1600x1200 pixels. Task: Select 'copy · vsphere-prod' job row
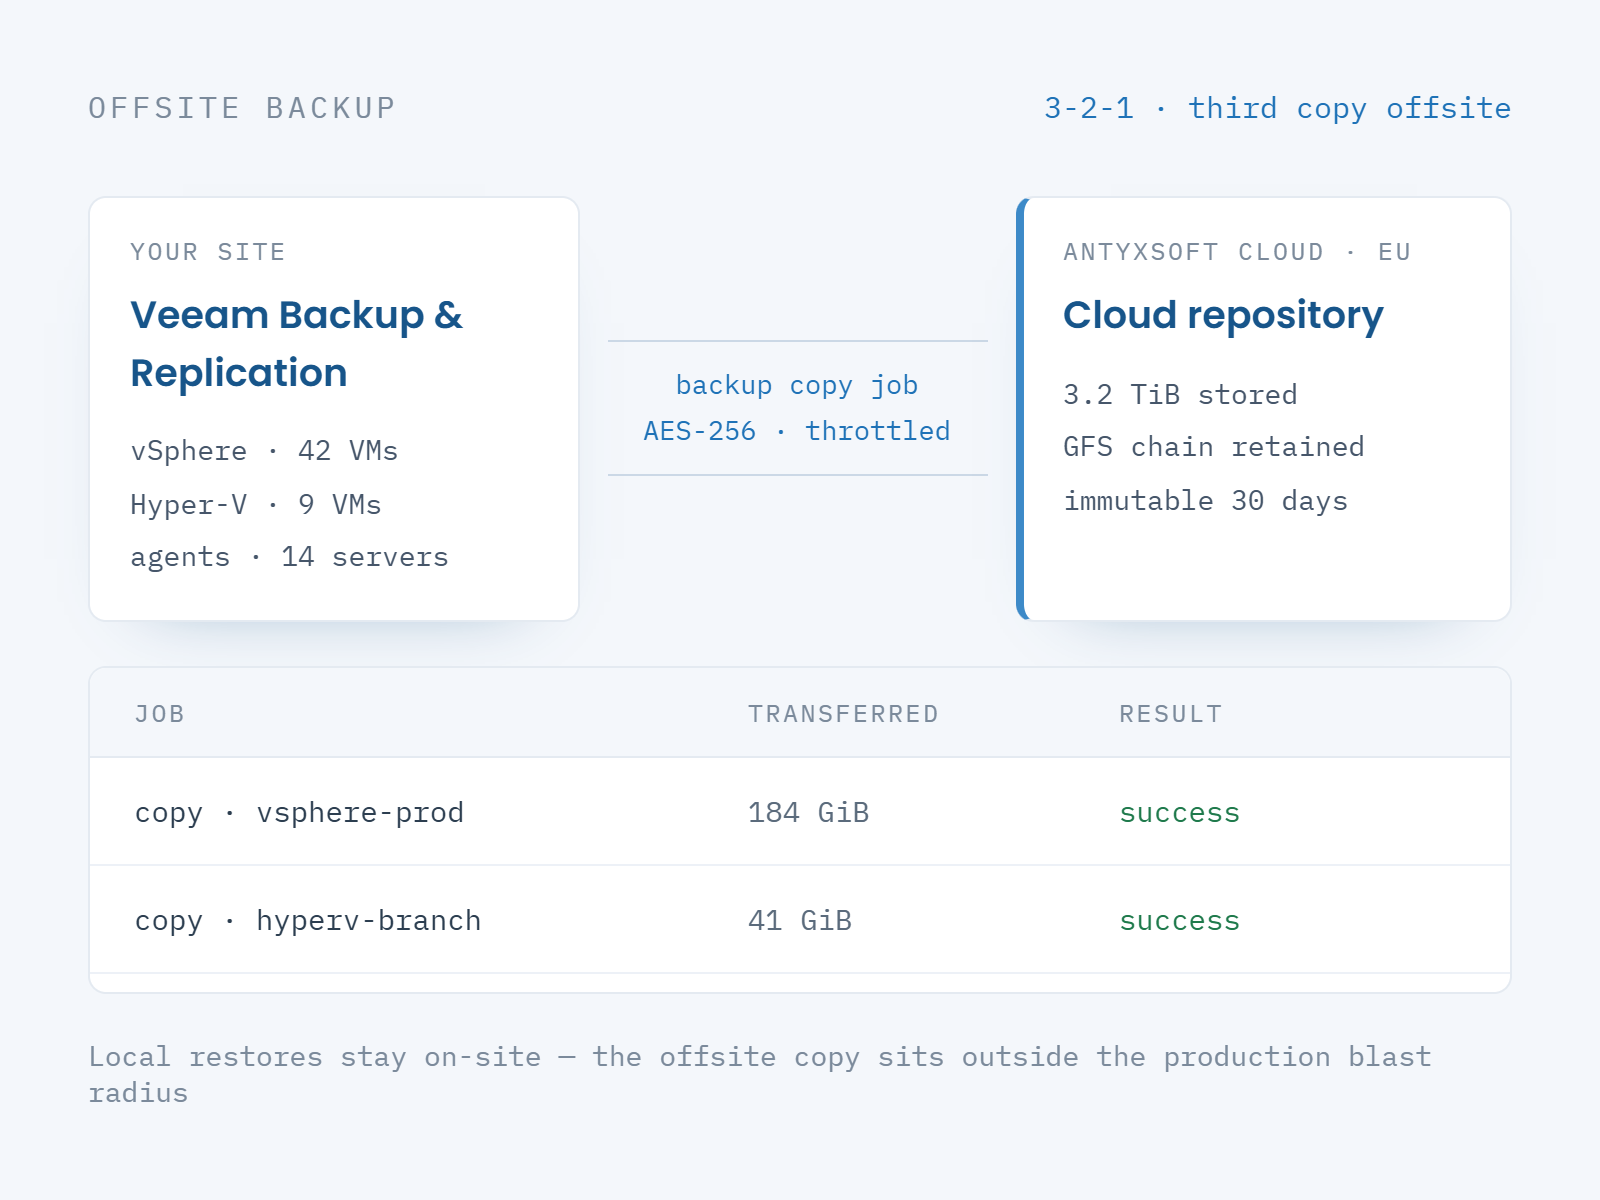click(800, 812)
